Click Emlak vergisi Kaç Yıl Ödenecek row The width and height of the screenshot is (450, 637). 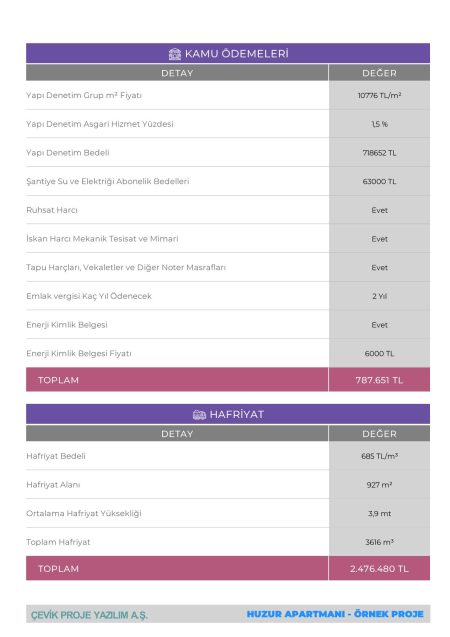point(228,296)
